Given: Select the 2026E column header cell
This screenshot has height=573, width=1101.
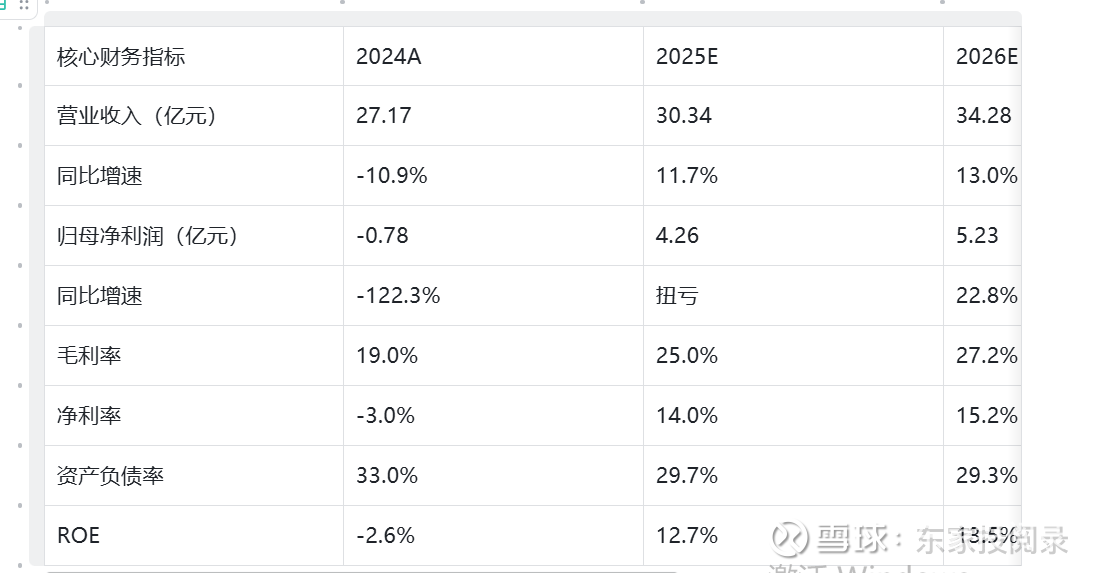Looking at the screenshot, I should click(982, 56).
